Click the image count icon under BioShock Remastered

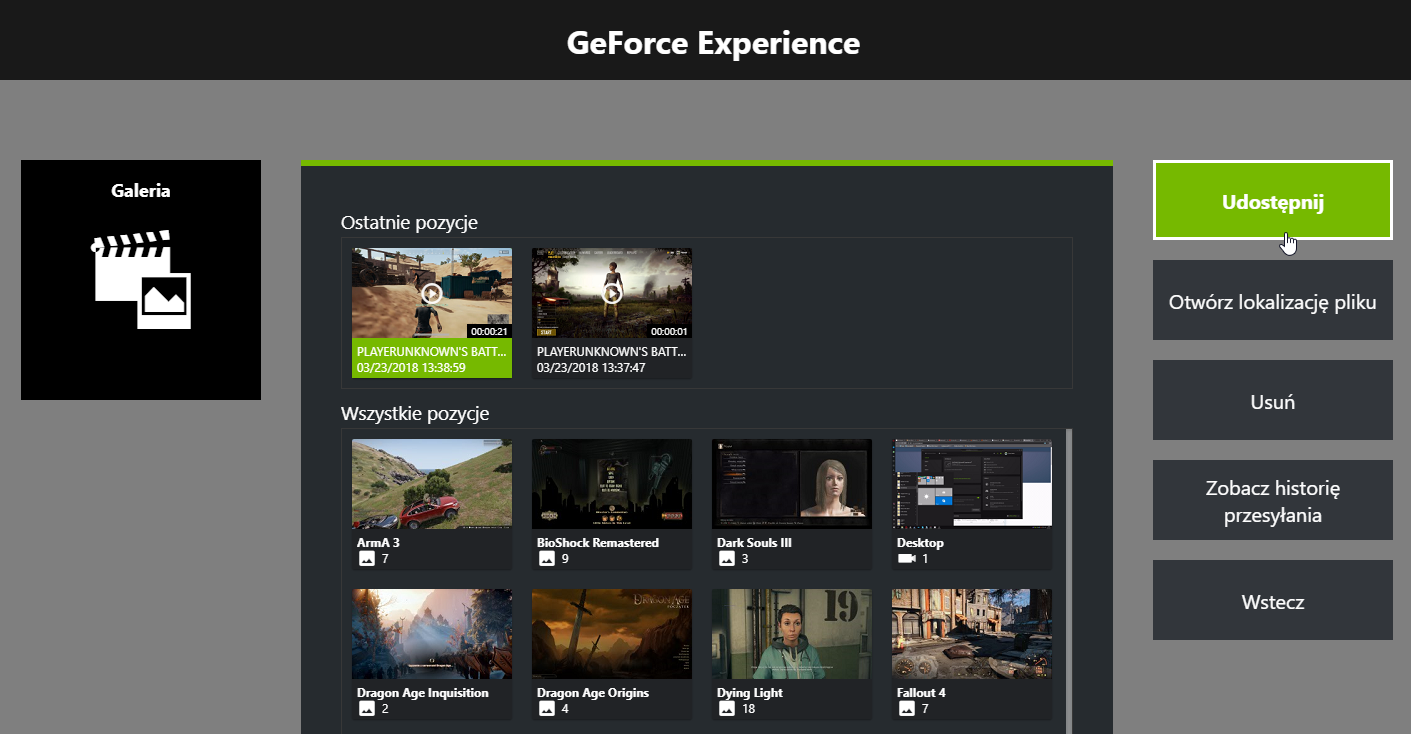[547, 559]
